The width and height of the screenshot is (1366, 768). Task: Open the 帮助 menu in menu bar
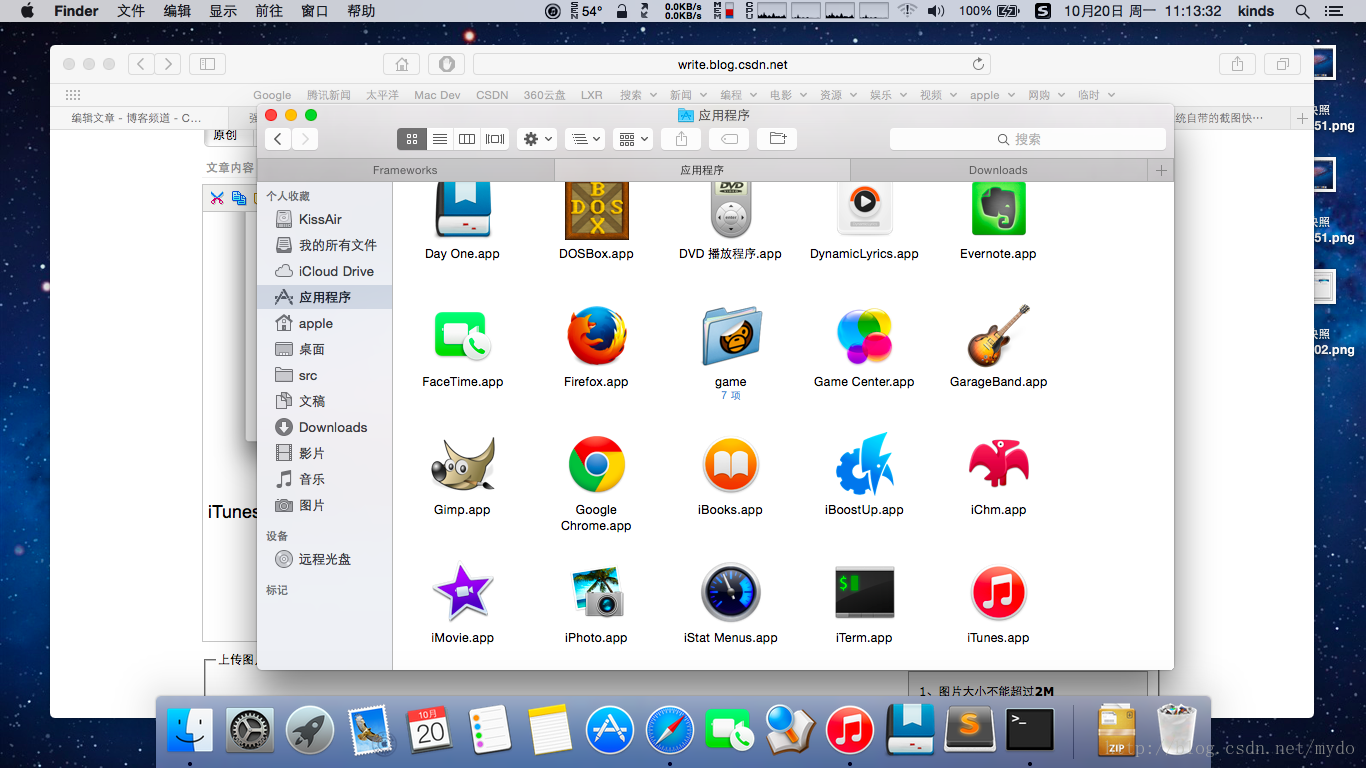tap(361, 11)
